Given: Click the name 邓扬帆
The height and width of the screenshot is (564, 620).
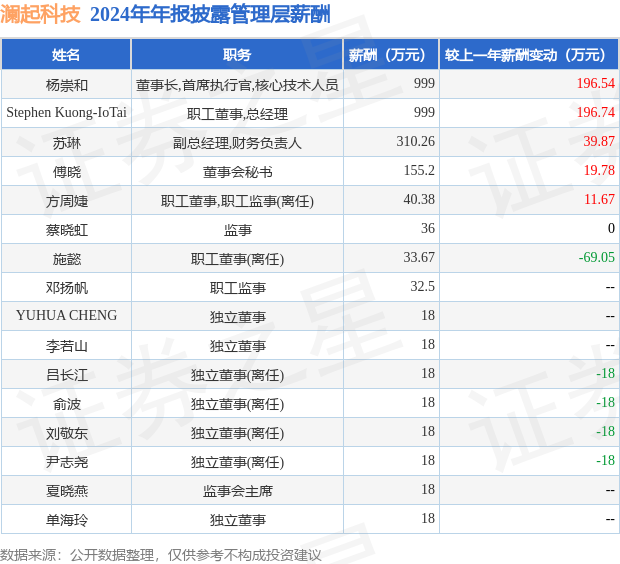Looking at the screenshot, I should tap(66, 288).
